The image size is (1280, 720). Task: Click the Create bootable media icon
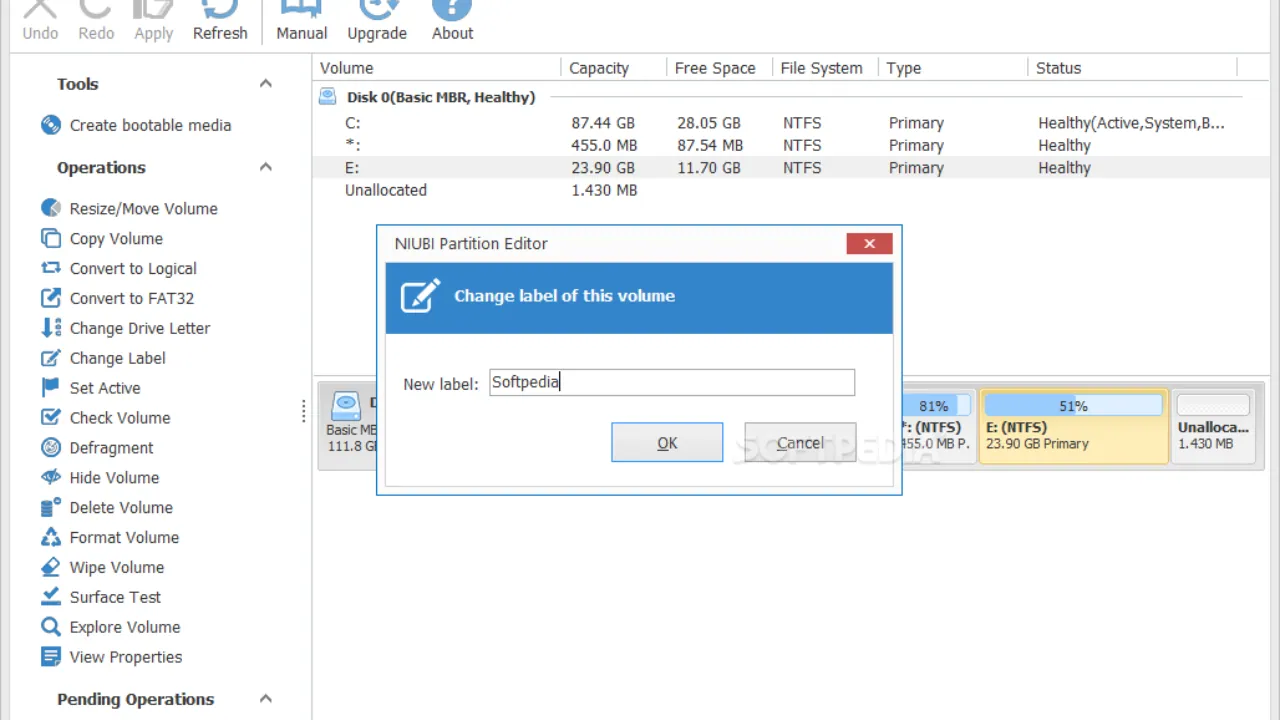[x=51, y=125]
